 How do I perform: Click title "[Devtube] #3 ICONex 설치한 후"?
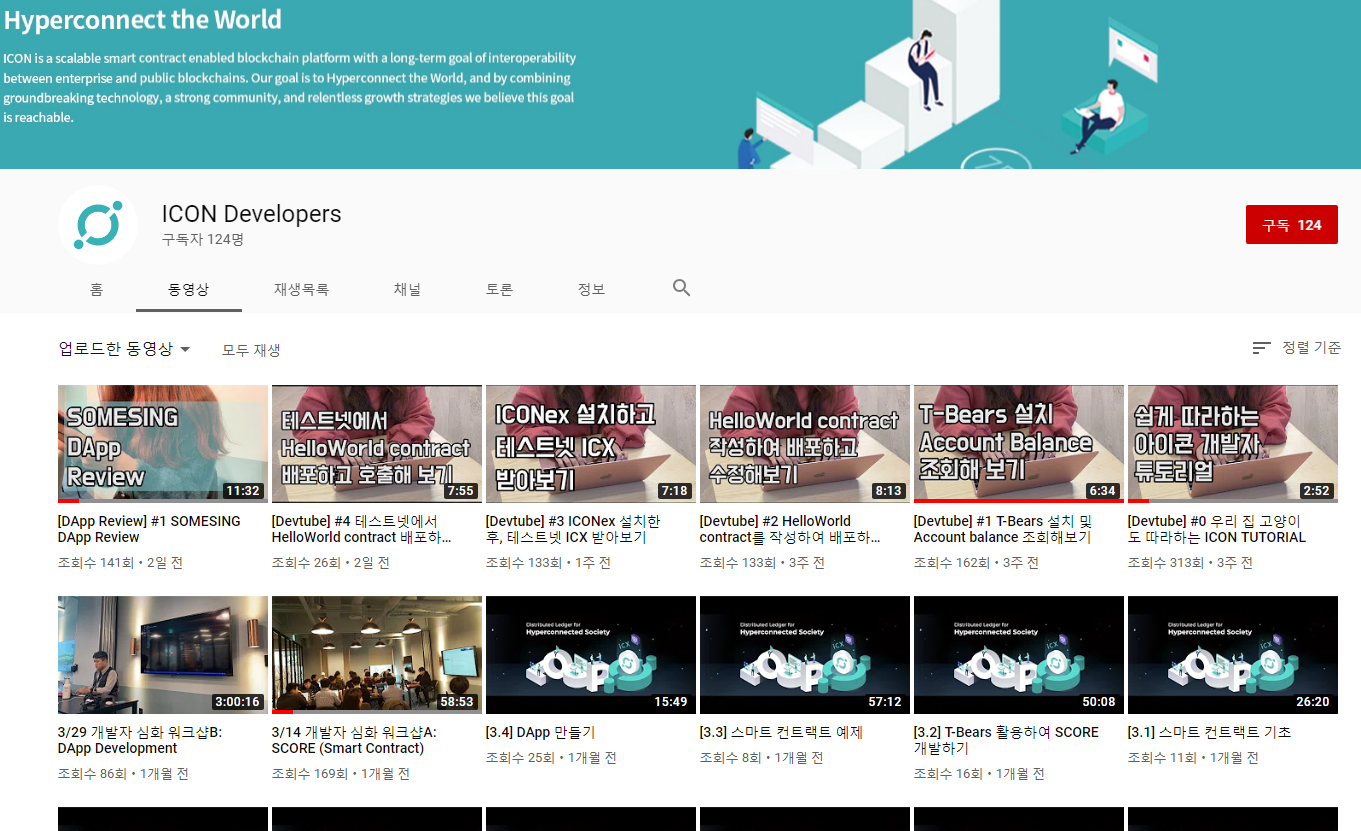click(x=573, y=529)
